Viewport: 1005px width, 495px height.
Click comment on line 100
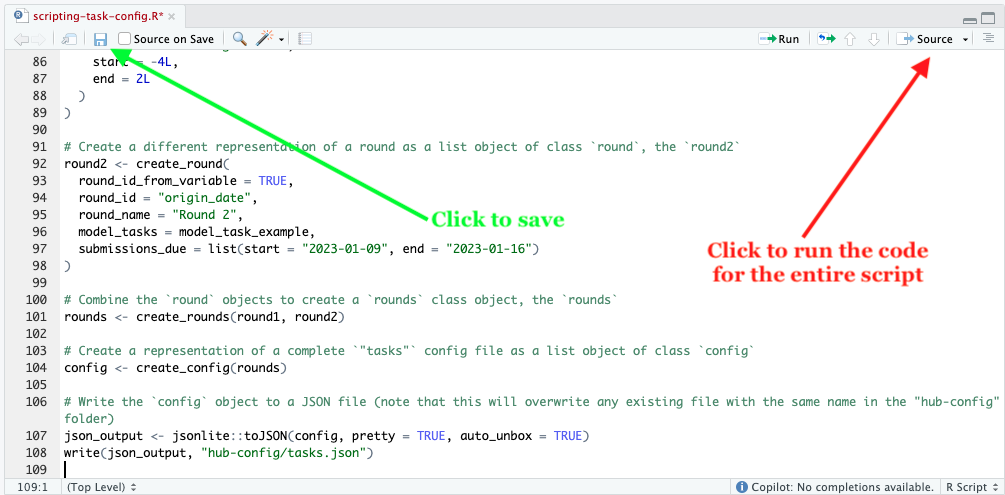coord(340,299)
